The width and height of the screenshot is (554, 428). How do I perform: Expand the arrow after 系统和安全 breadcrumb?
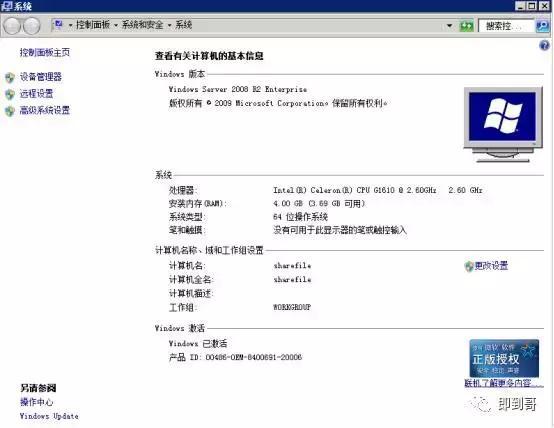coord(169,25)
